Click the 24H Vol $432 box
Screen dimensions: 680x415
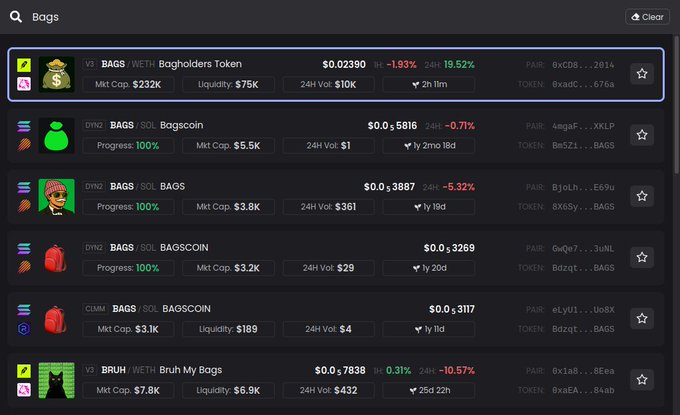tap(328, 390)
